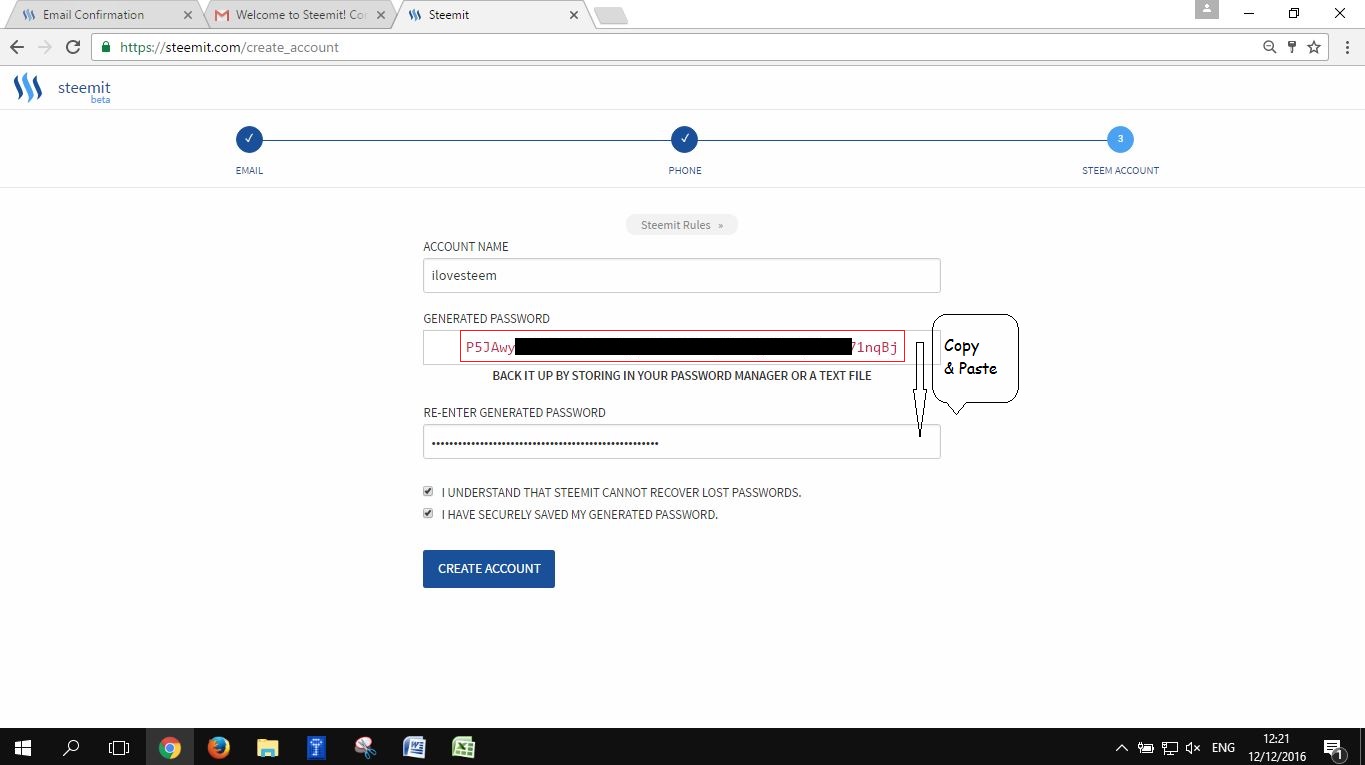Open taskbar search magnifier

pyautogui.click(x=72, y=747)
